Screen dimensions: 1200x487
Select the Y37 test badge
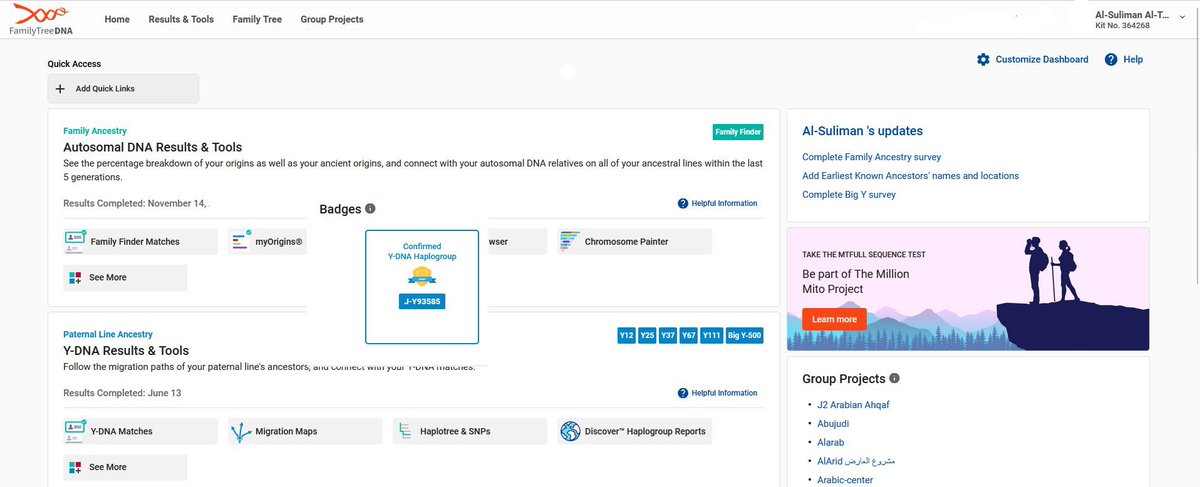coord(669,335)
